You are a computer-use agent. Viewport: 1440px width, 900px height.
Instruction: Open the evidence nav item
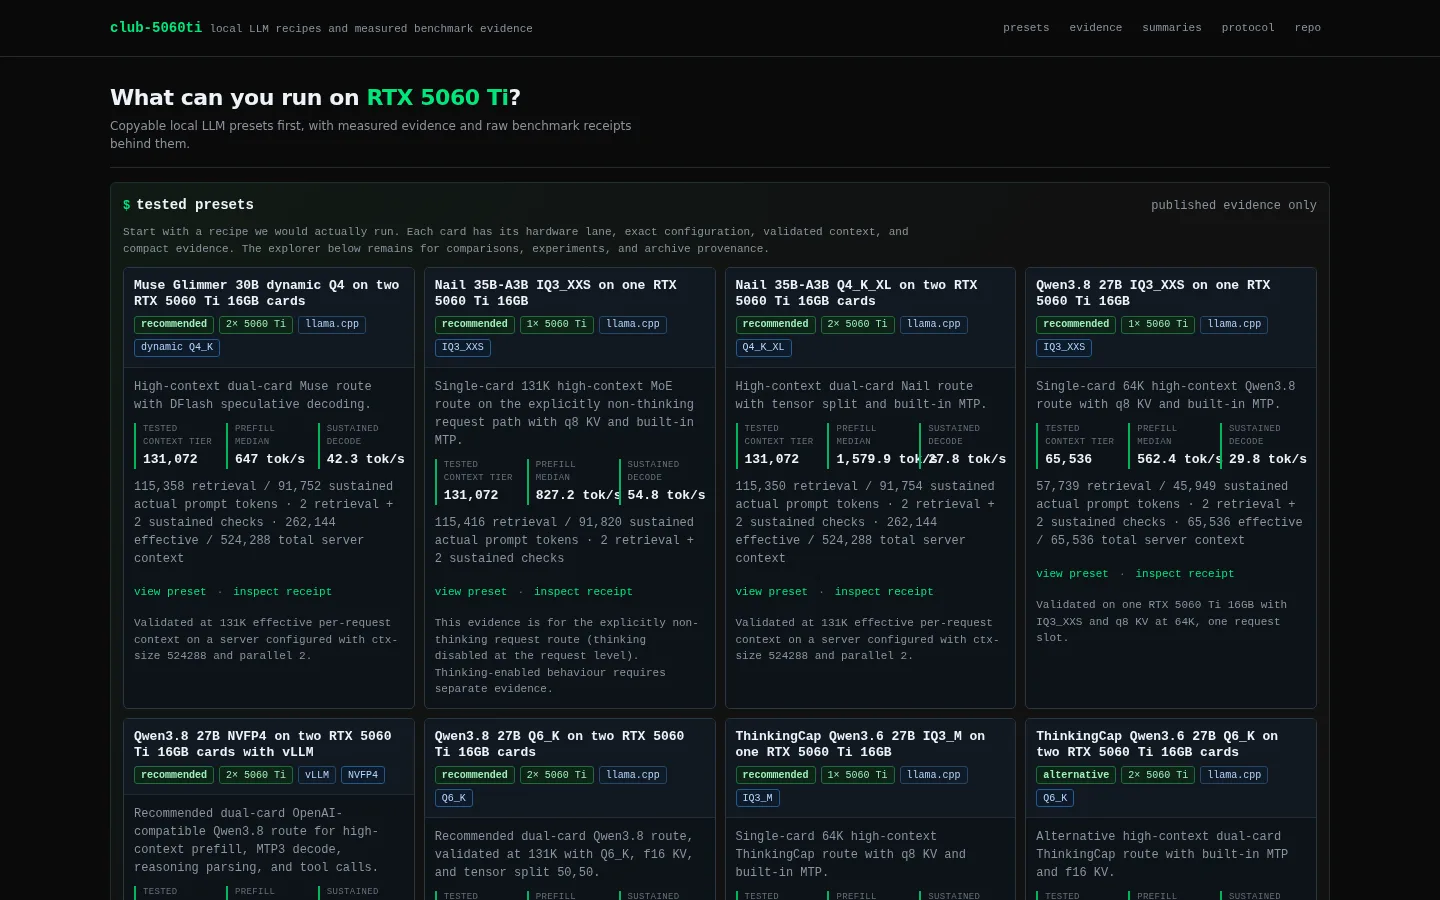coord(1096,28)
